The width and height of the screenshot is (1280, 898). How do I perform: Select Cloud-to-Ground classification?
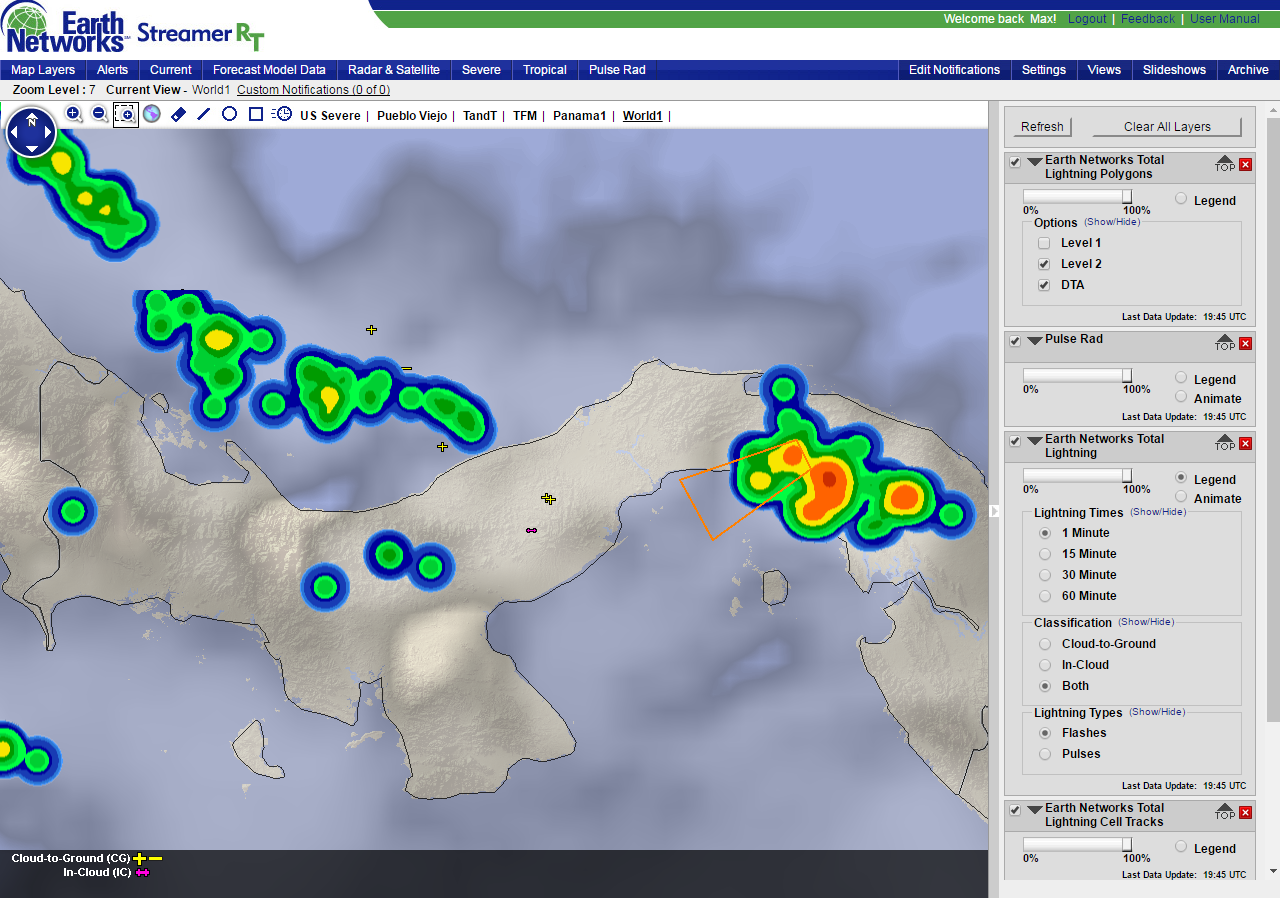(x=1045, y=644)
